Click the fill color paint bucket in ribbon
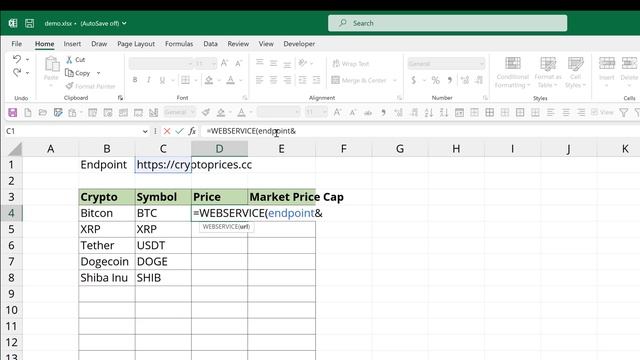 [209, 80]
